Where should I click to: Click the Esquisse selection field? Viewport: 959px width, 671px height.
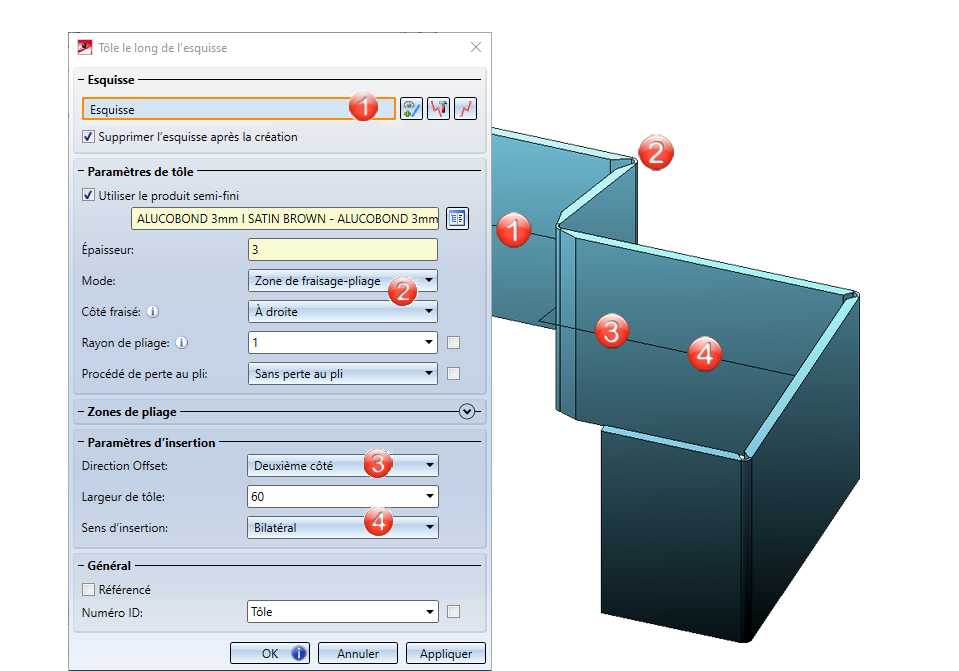click(x=239, y=109)
